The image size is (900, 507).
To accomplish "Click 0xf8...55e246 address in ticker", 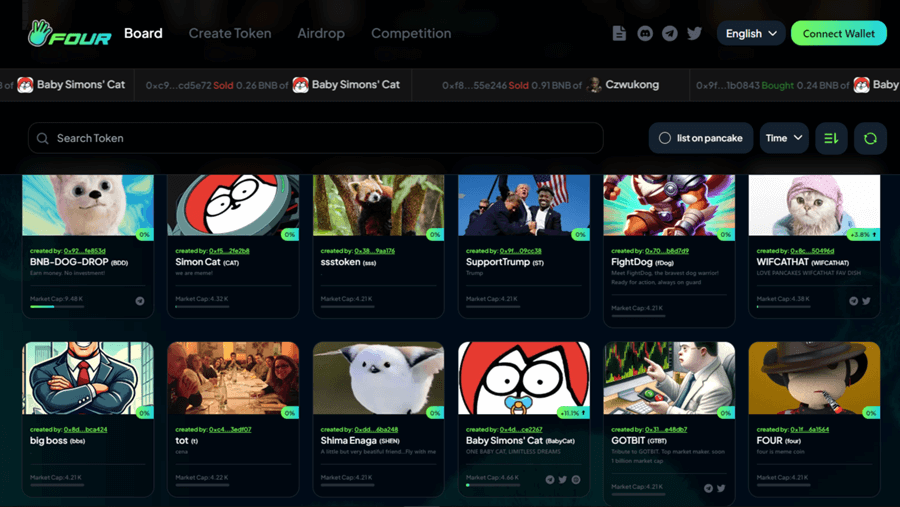I will [474, 85].
